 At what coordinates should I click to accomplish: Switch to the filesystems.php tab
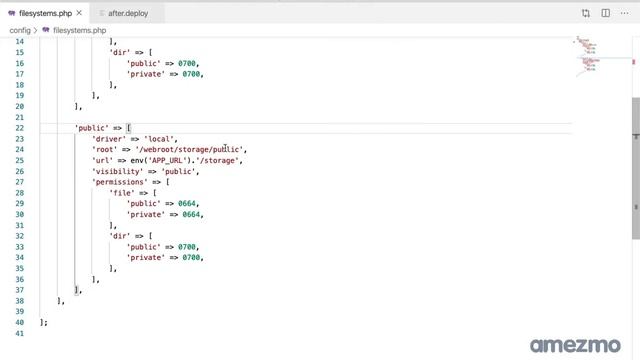45,13
